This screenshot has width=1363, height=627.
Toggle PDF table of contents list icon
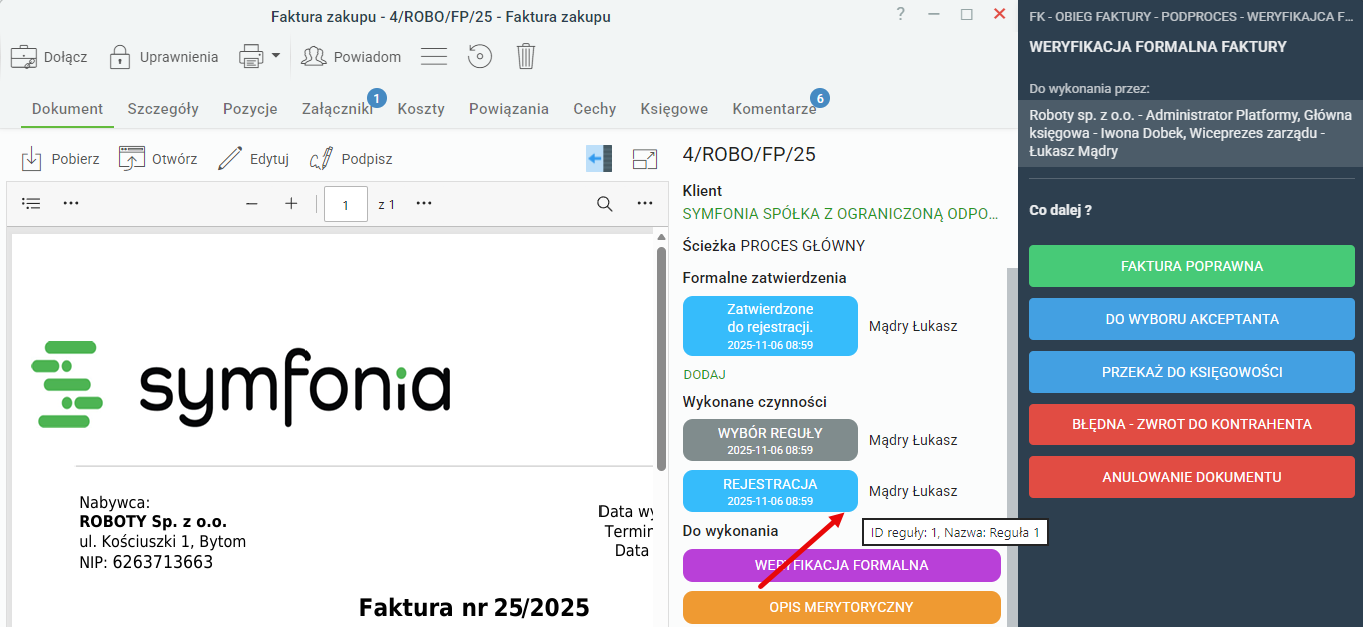pos(32,203)
